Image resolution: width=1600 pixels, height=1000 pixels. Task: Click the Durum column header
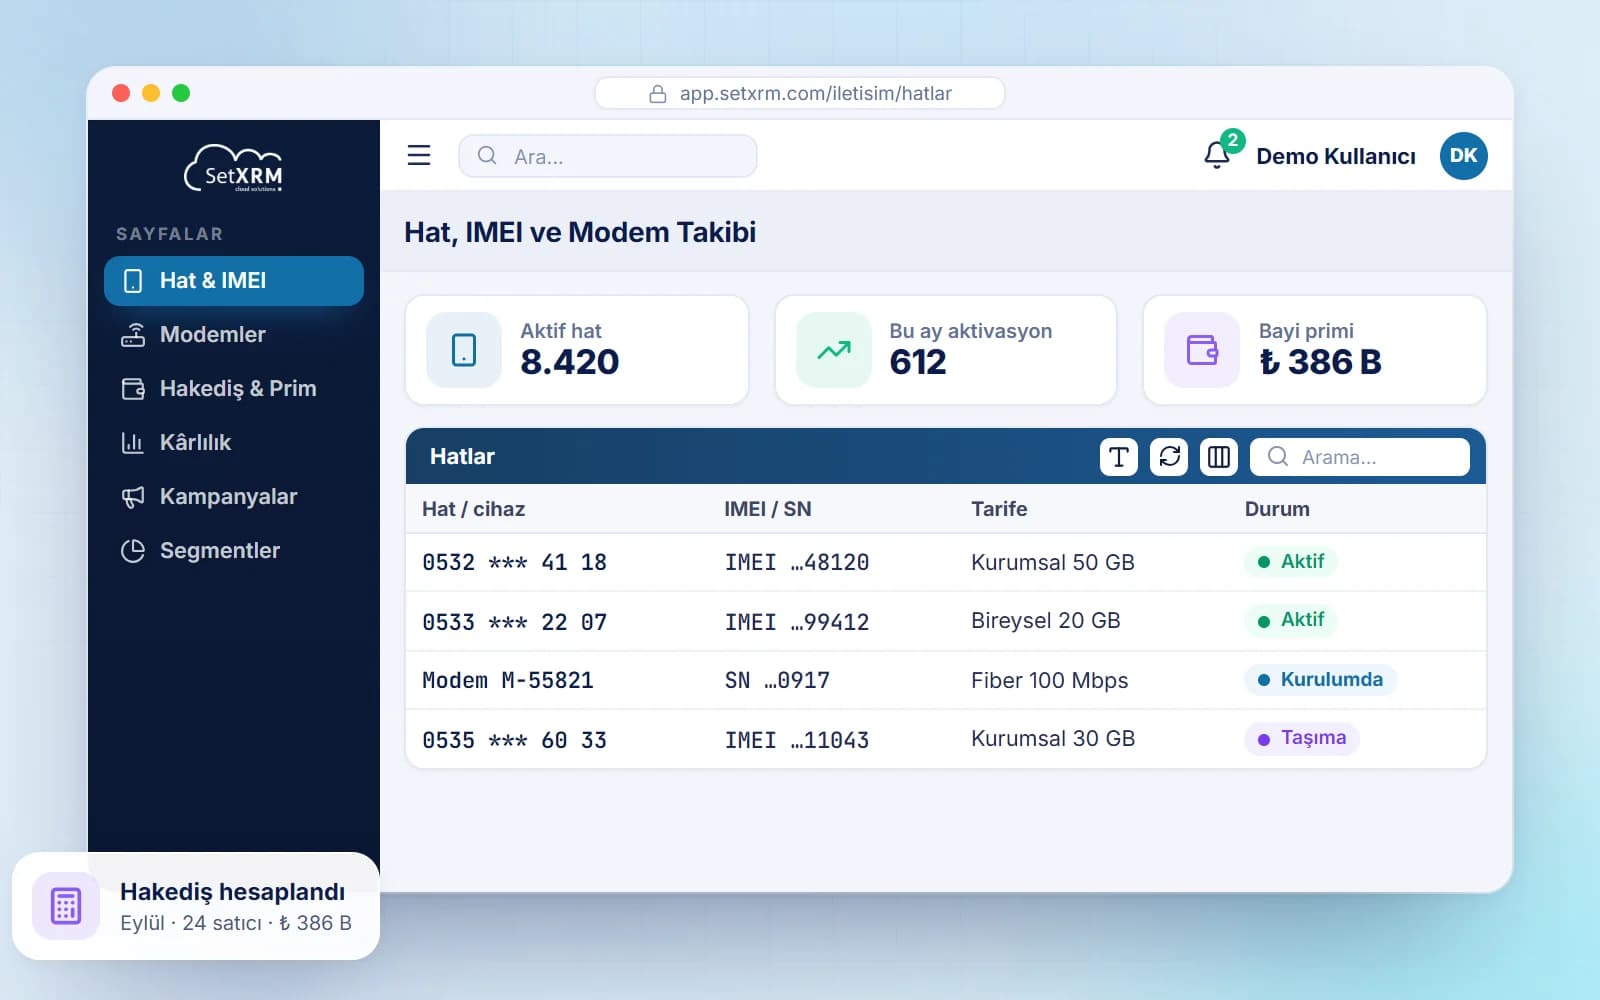[x=1277, y=509]
